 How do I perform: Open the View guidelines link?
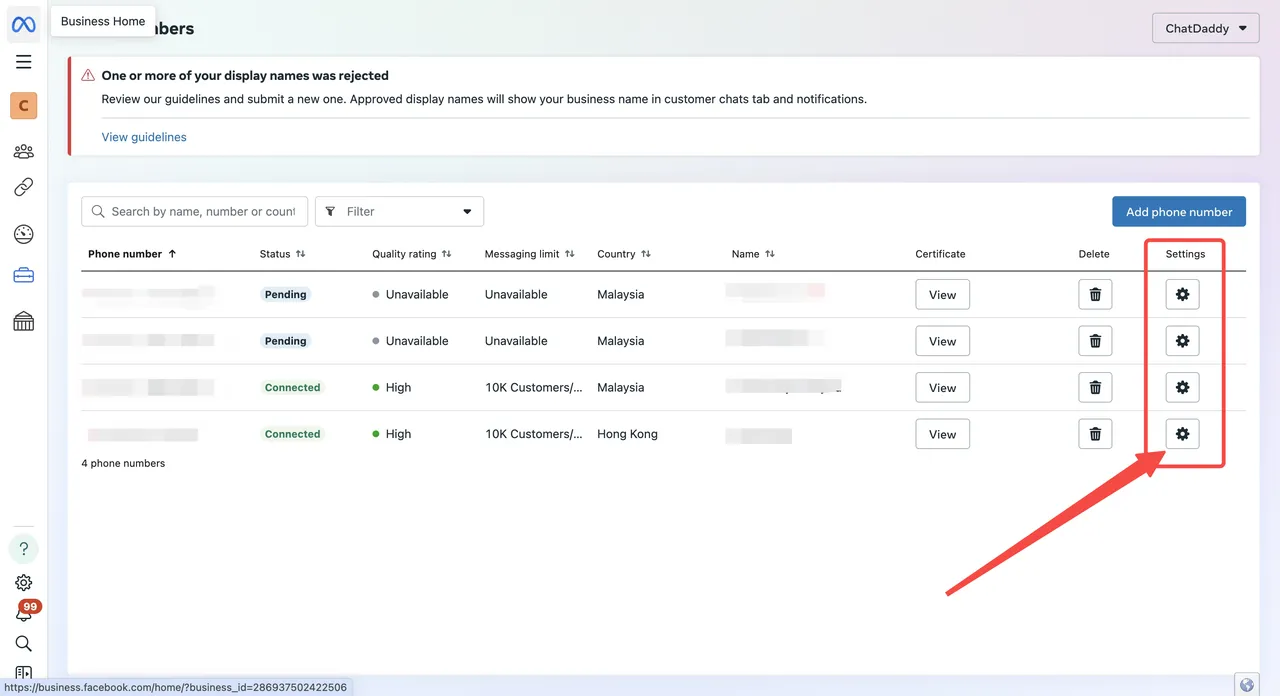tap(144, 137)
